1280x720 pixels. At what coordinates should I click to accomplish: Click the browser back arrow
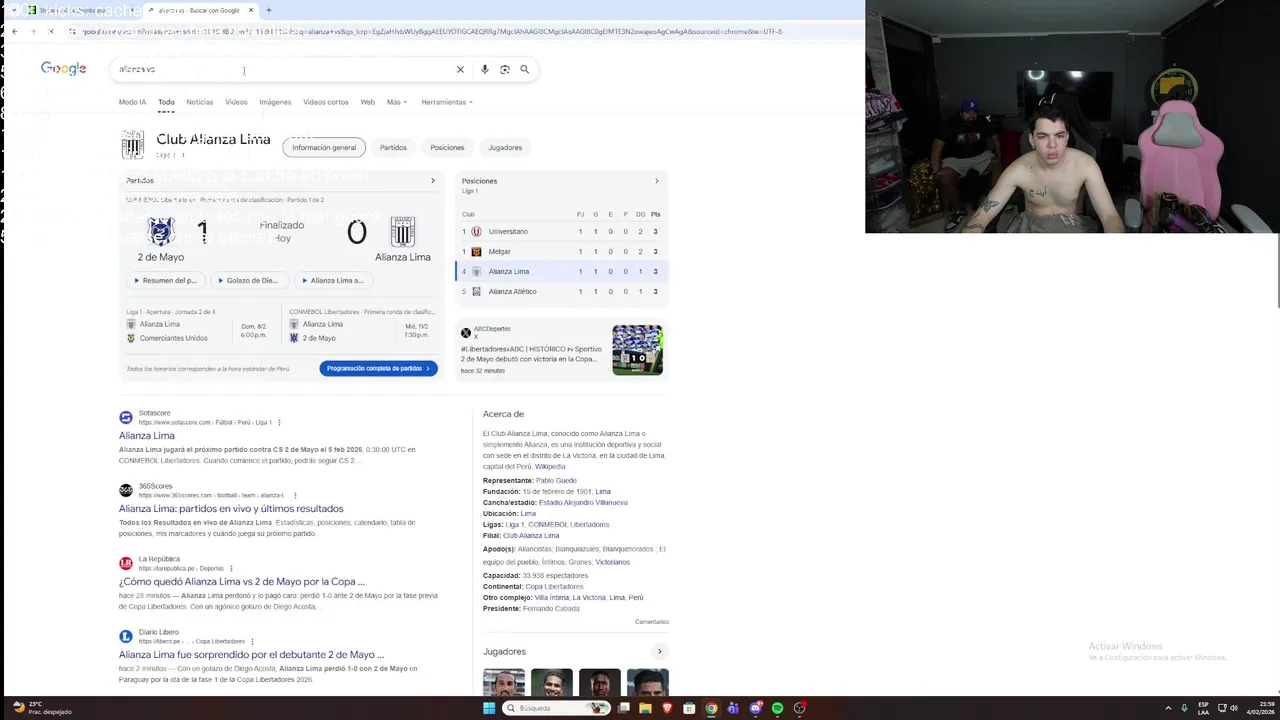tap(14, 31)
